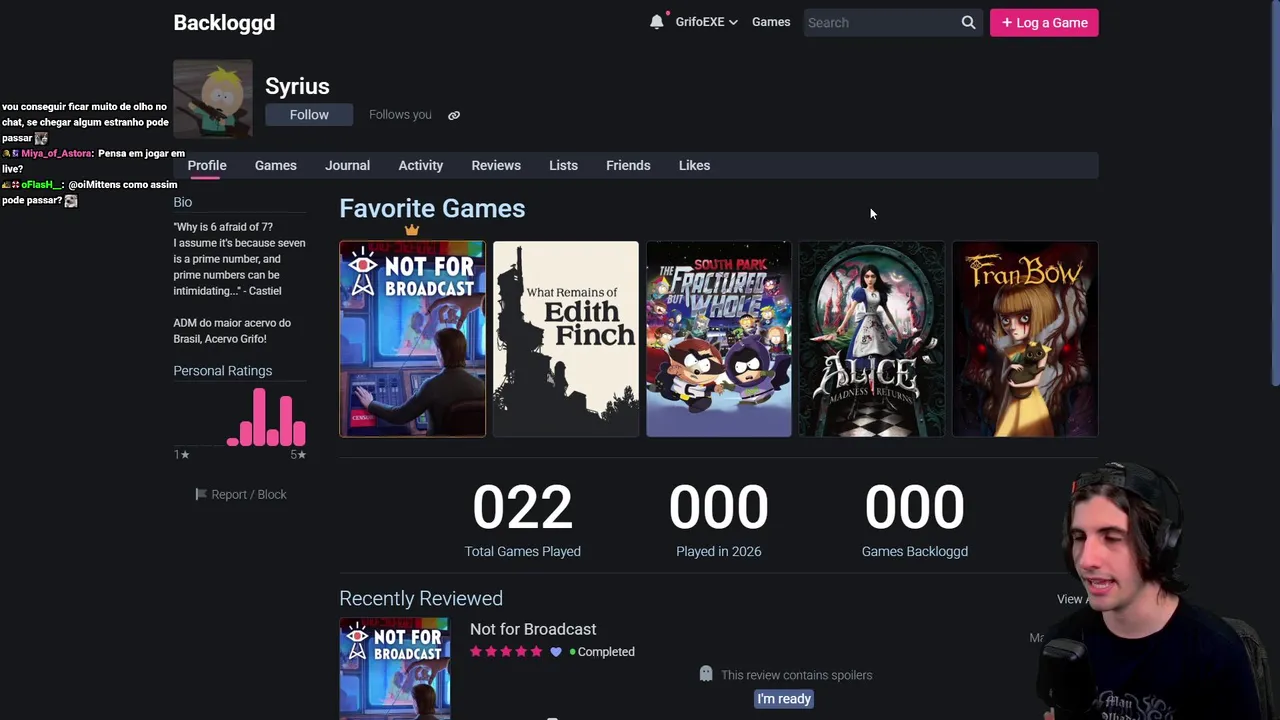
Task: Switch to the Reviews tab
Action: click(496, 165)
